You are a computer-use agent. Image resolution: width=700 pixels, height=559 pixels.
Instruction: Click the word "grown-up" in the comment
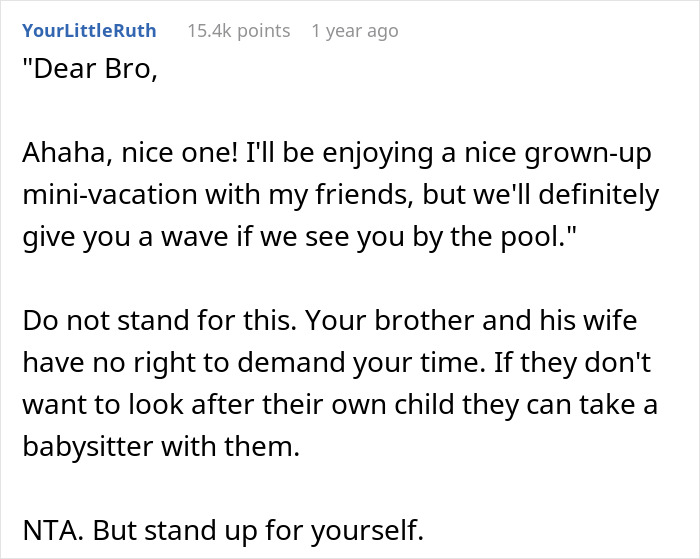[x=588, y=155]
